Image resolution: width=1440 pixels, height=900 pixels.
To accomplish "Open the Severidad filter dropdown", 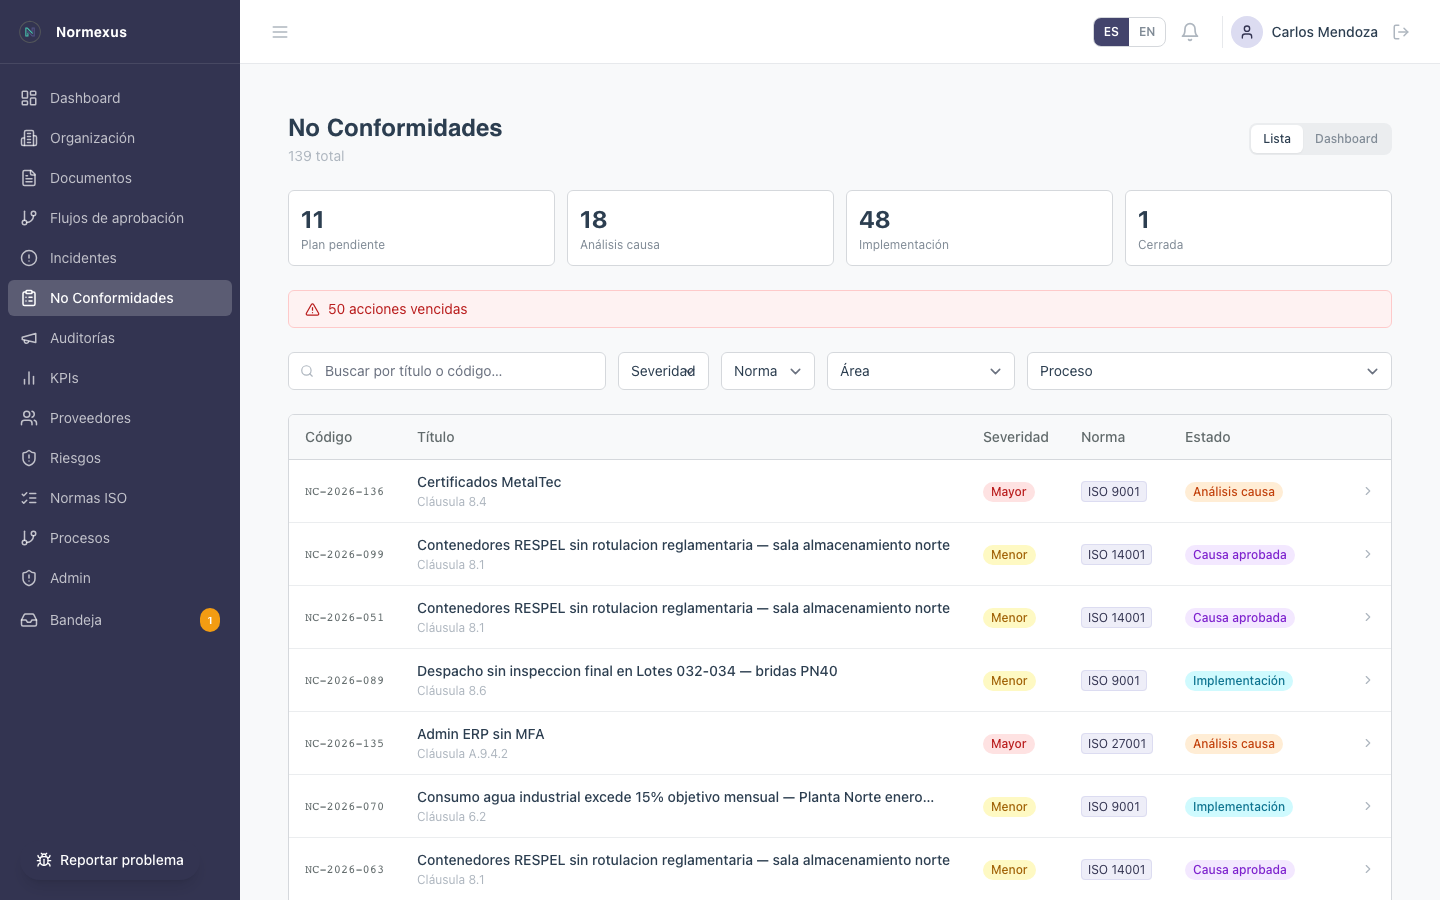I will coord(663,371).
